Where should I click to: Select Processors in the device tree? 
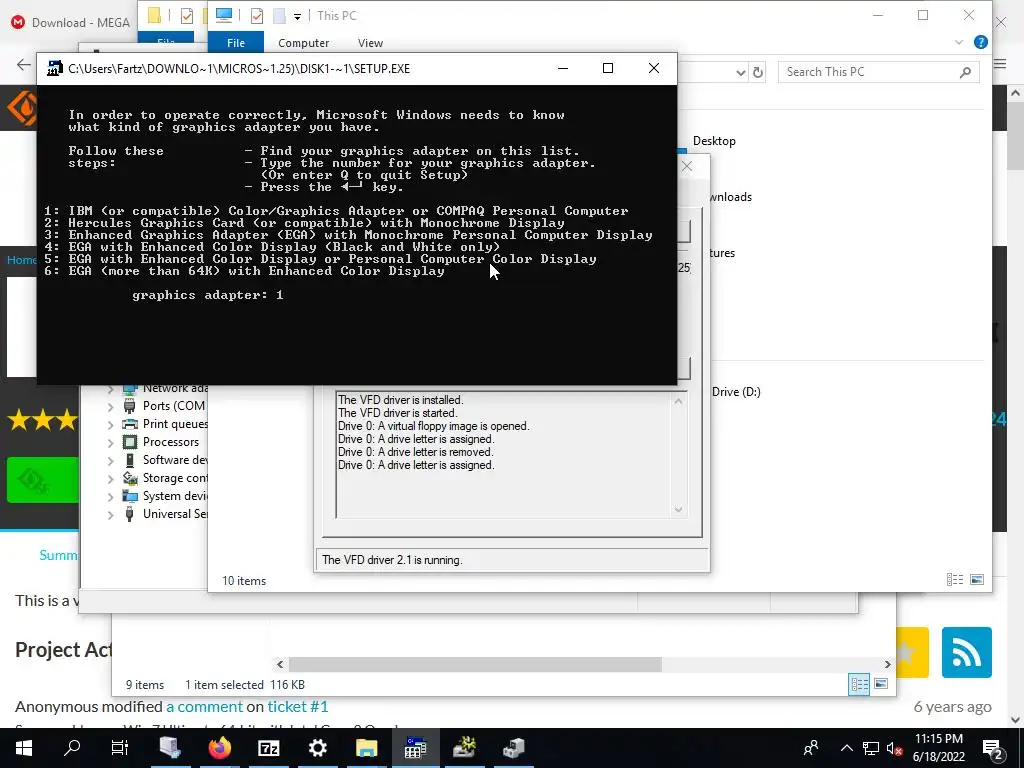[x=170, y=442]
